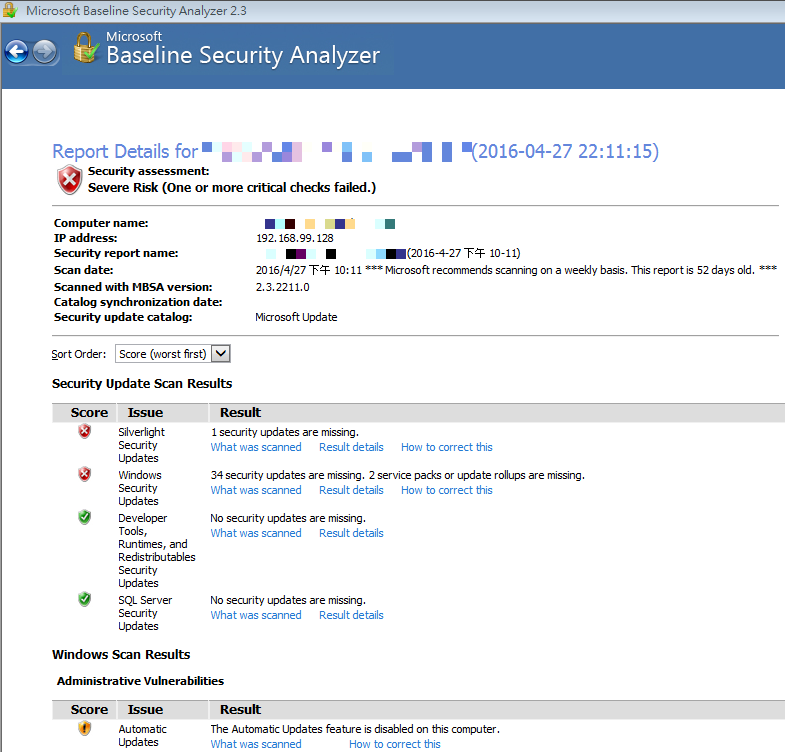Click yellow shield icon for Automatic Updates
The image size is (785, 752).
(x=85, y=729)
